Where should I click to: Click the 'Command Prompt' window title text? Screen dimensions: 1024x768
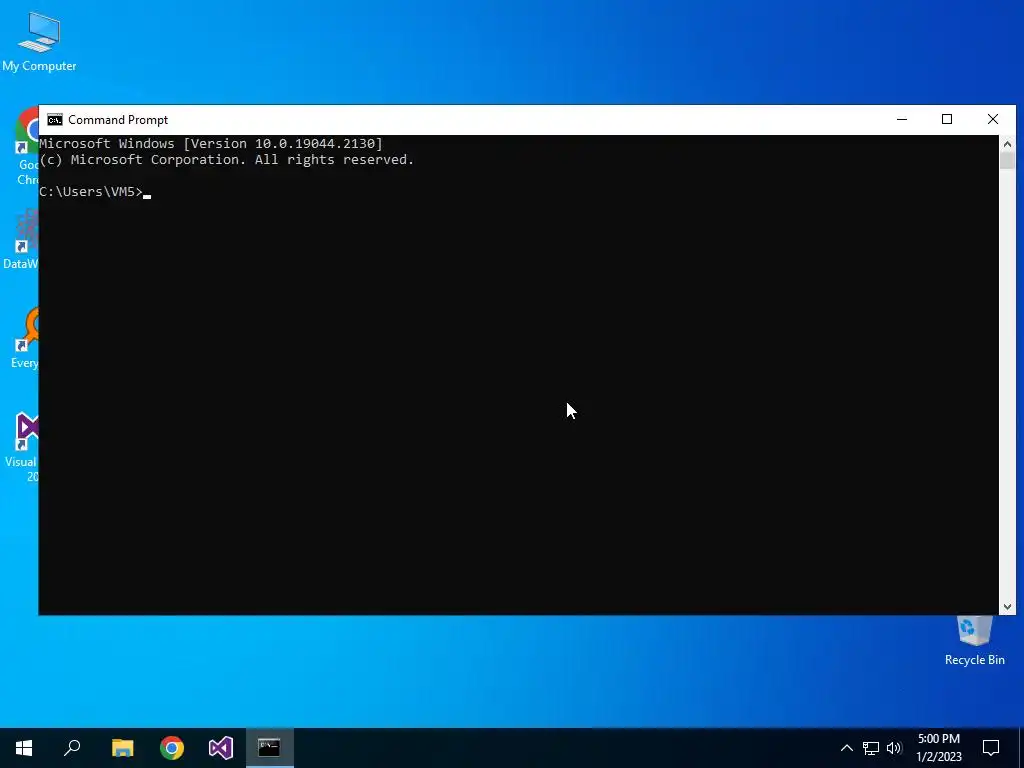[118, 120]
